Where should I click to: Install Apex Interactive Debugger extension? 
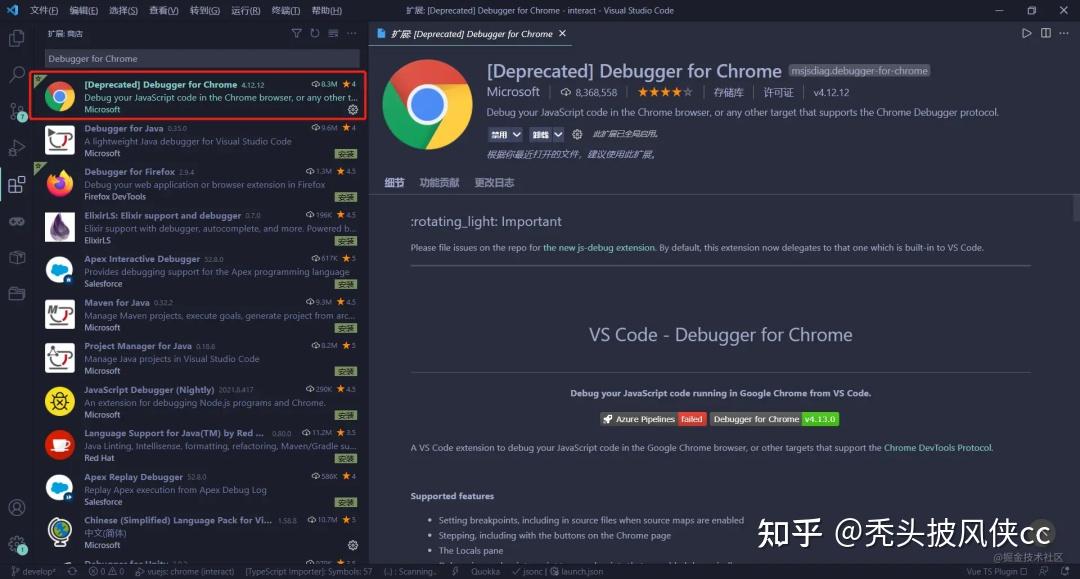[346, 284]
